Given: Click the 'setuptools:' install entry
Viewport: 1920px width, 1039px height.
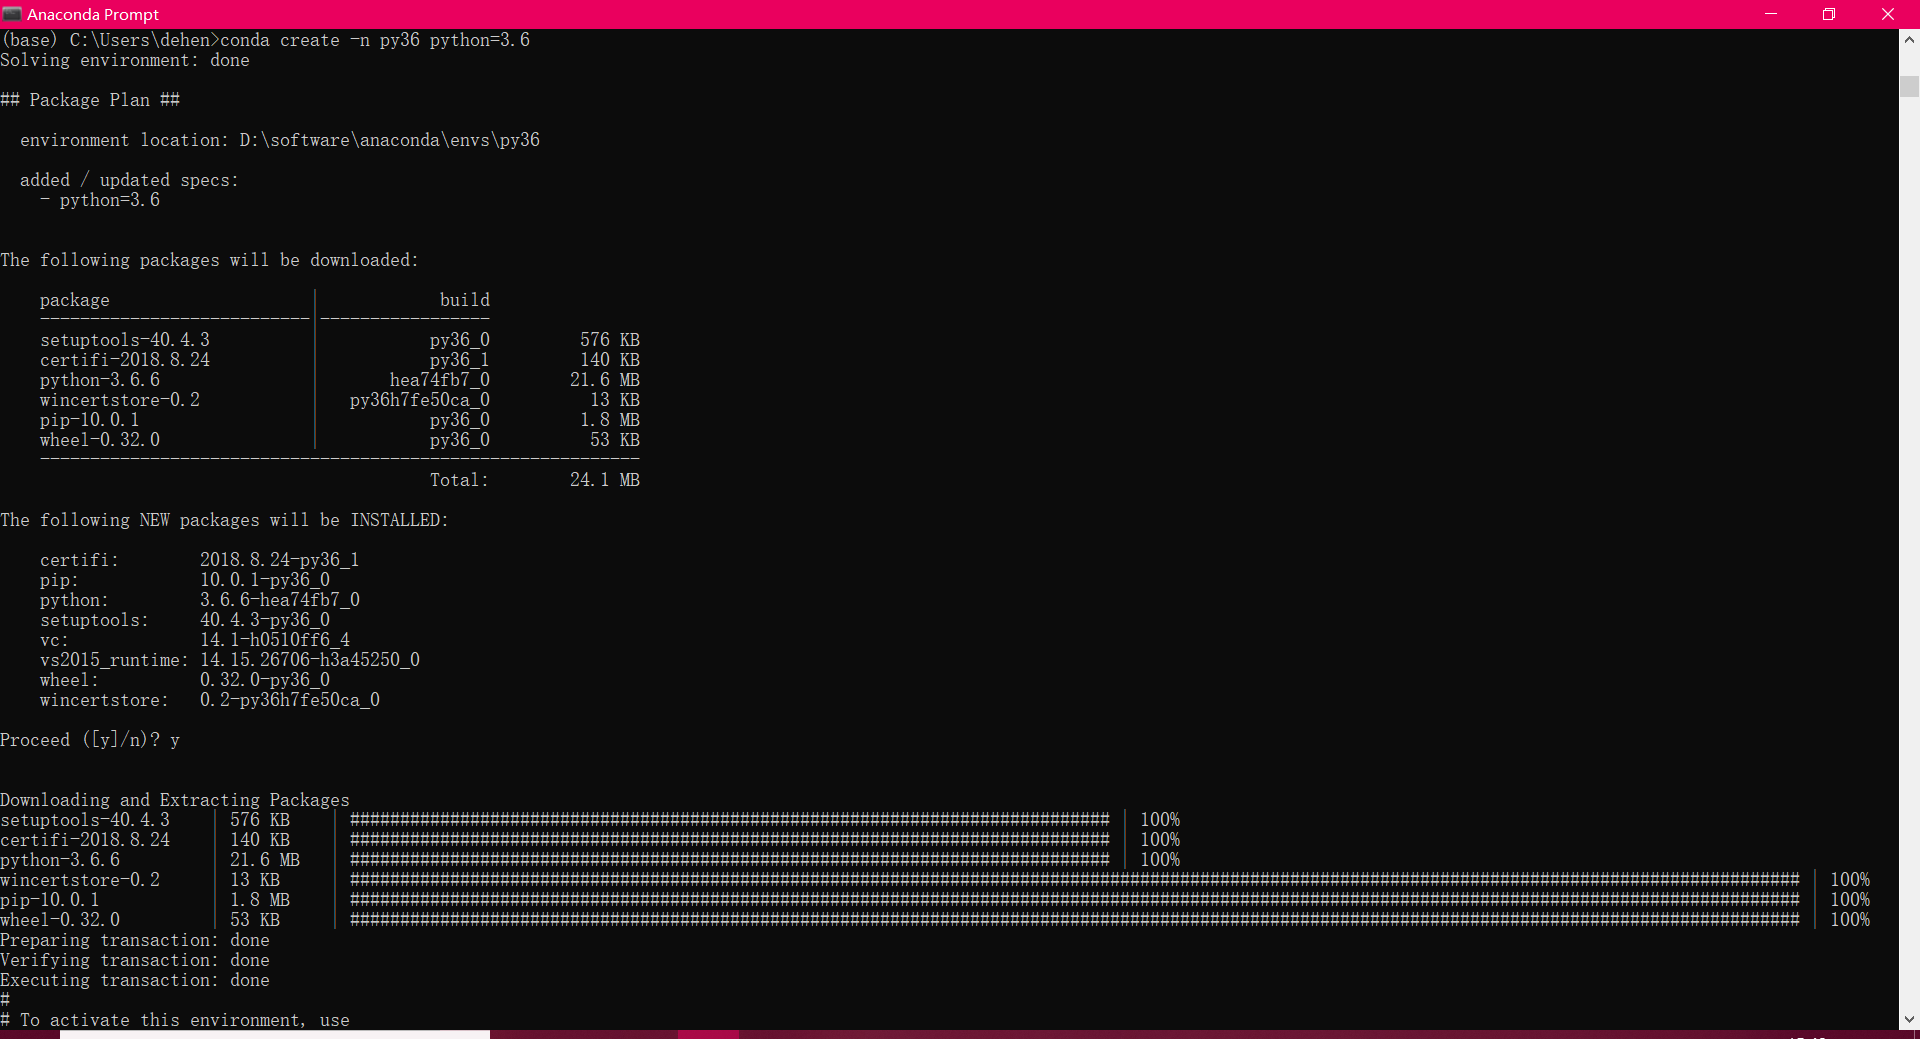Looking at the screenshot, I should tap(94, 620).
